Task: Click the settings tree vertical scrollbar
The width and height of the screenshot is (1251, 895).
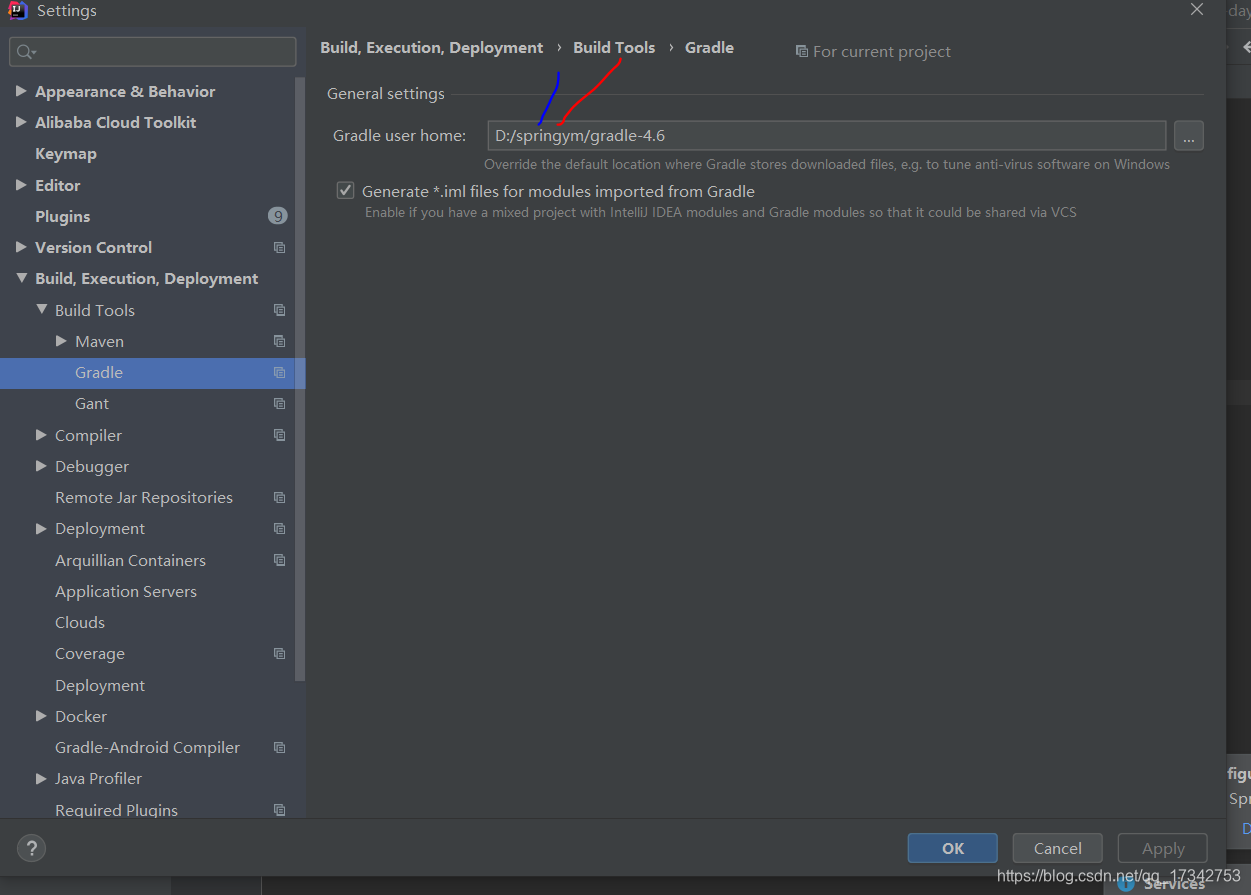Action: [300, 380]
